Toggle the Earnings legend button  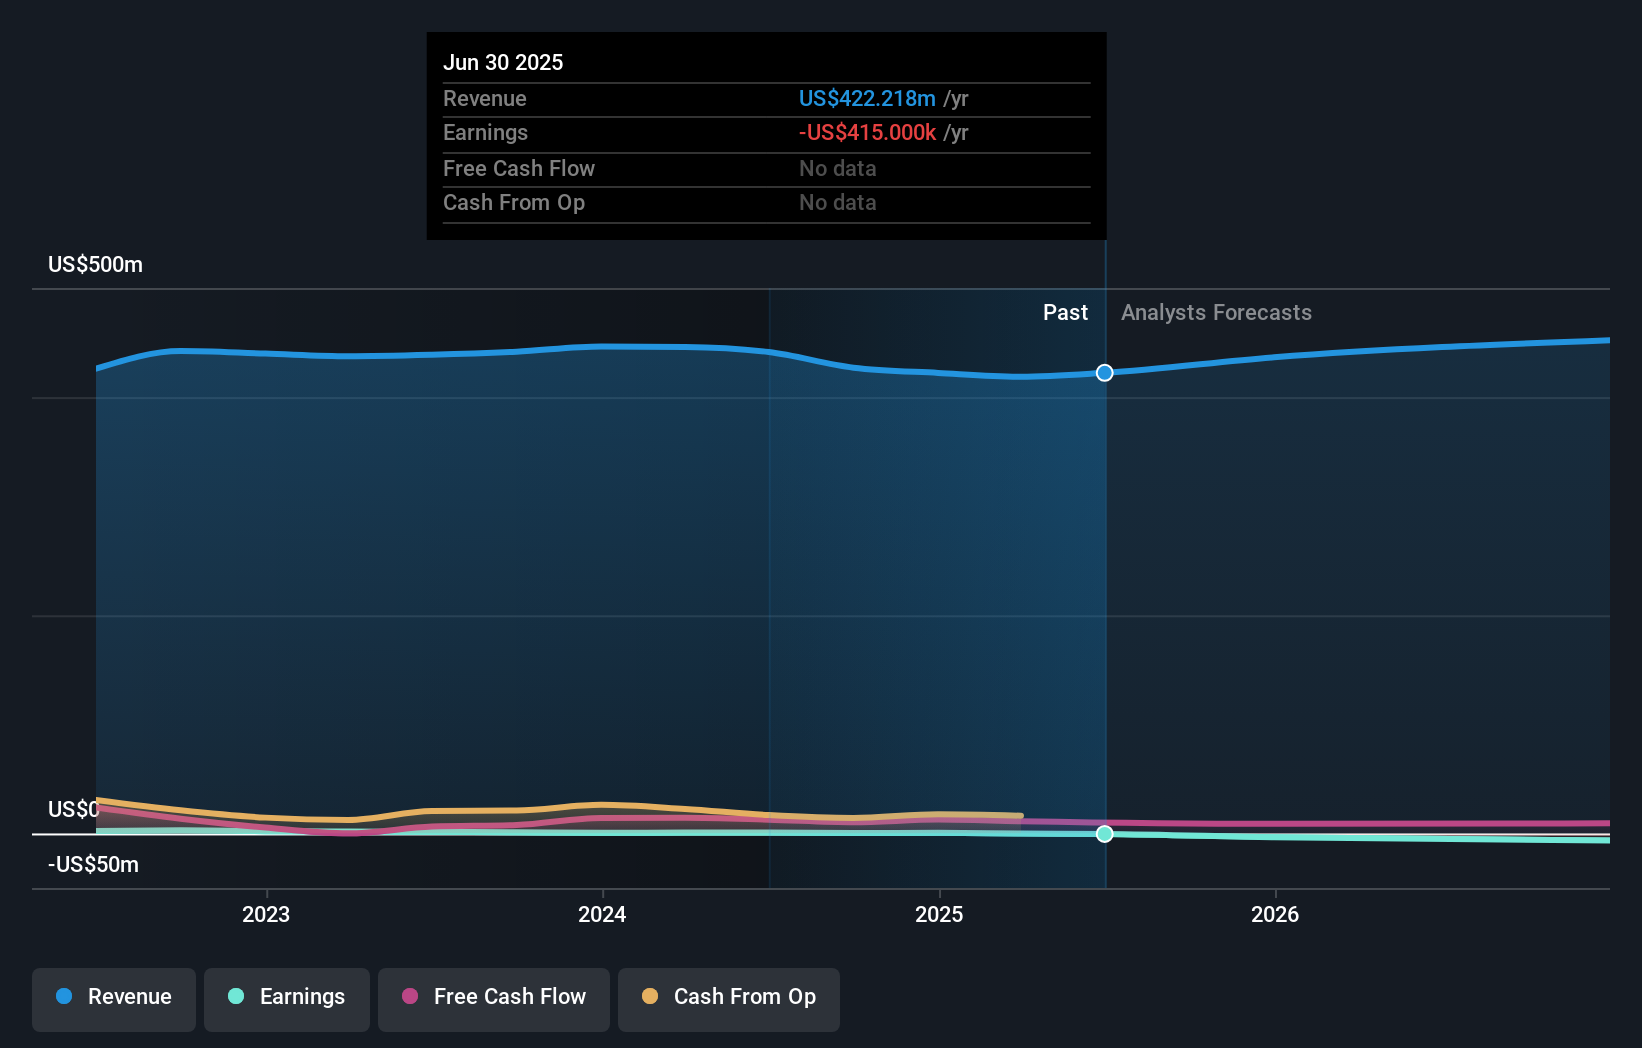coord(287,999)
